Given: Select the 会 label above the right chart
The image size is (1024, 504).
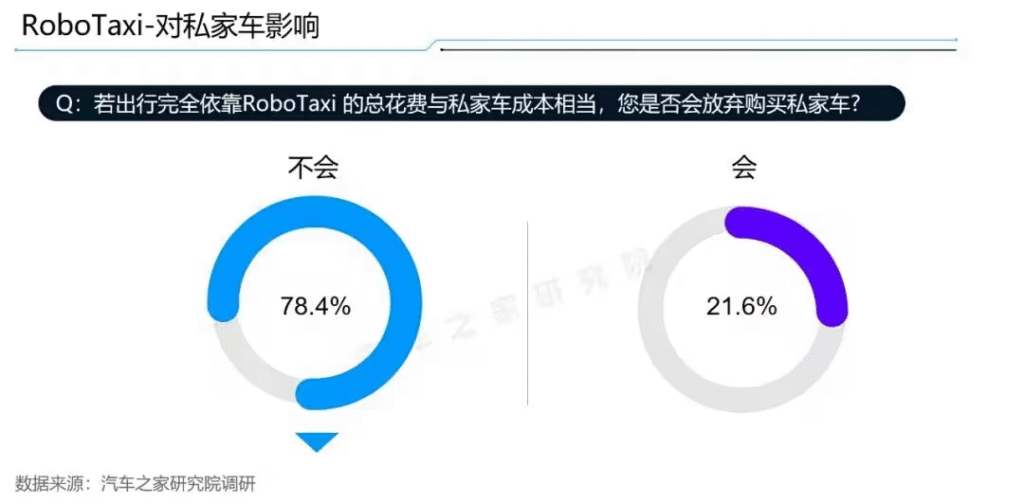Looking at the screenshot, I should click(x=743, y=168).
